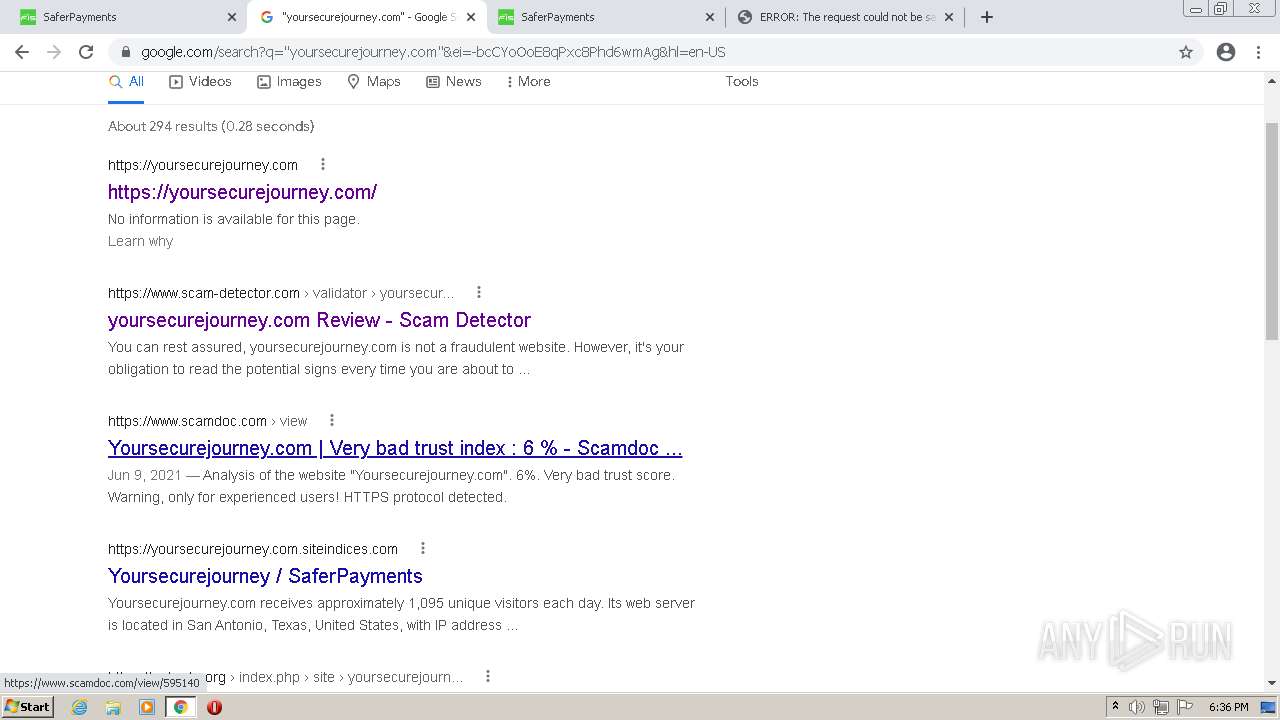This screenshot has width=1280, height=720.
Task: Switch to the ERROR: The request tab
Action: tap(845, 17)
